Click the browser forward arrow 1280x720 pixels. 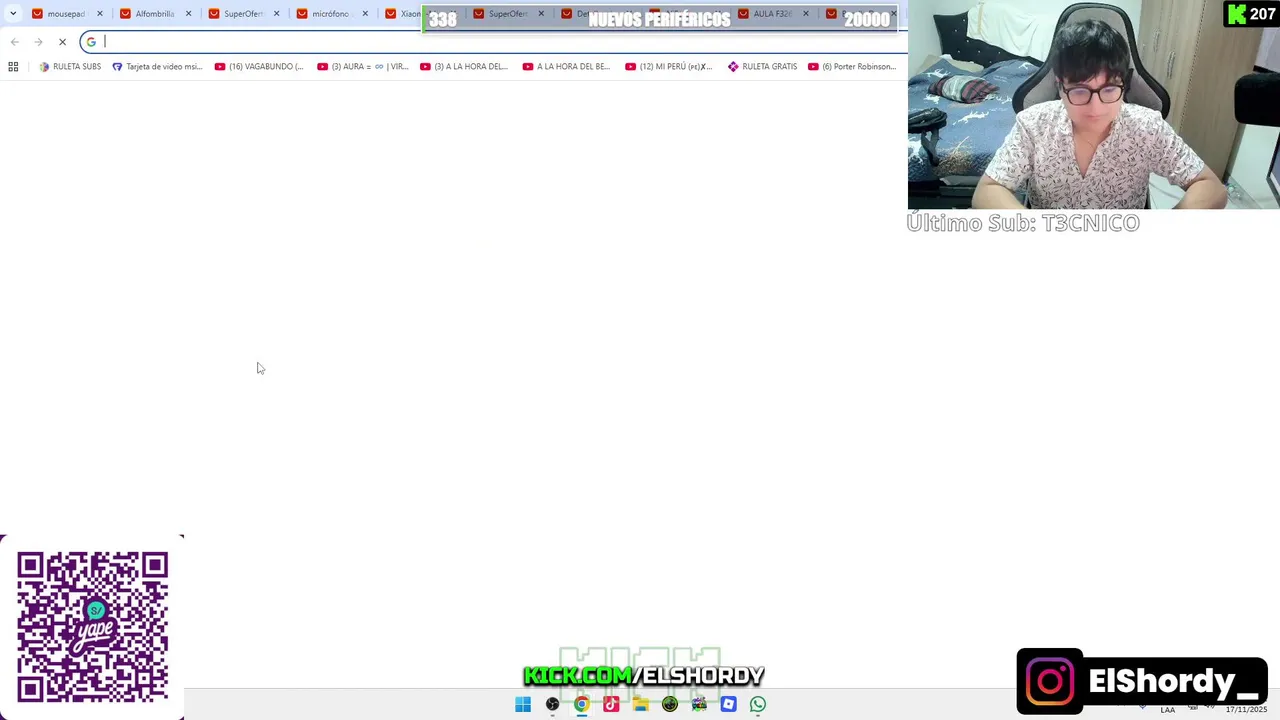38,42
